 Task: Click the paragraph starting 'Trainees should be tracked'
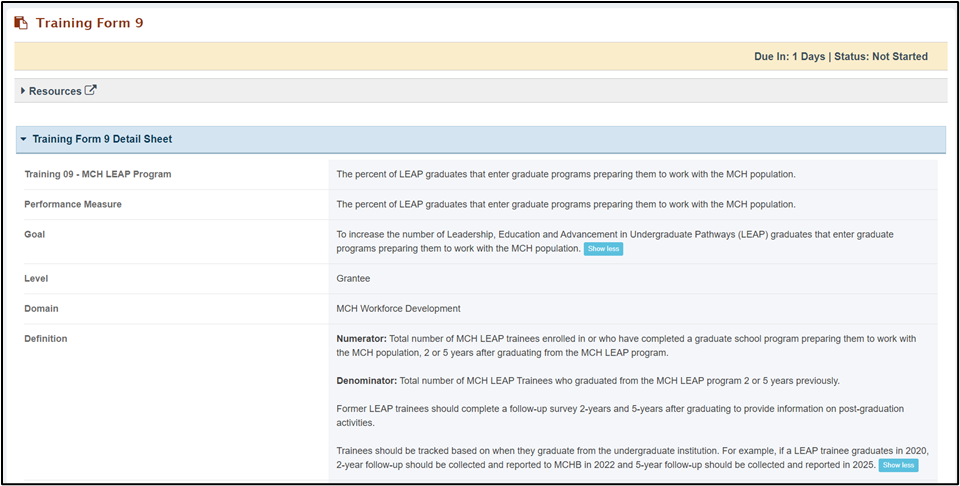click(x=632, y=458)
